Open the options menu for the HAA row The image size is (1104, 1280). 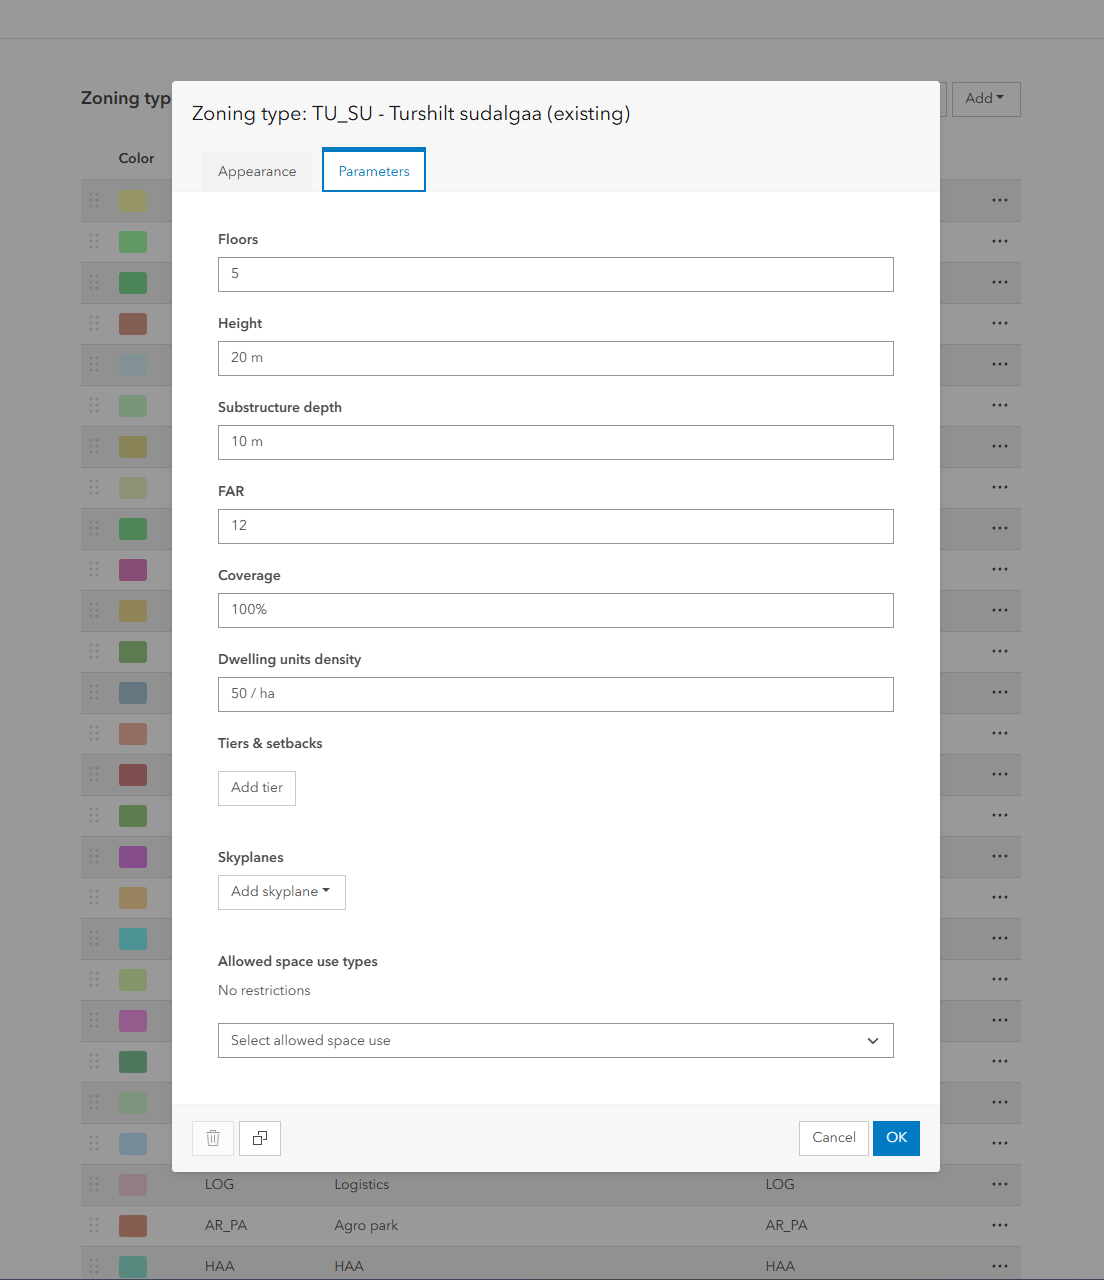click(x=999, y=1265)
